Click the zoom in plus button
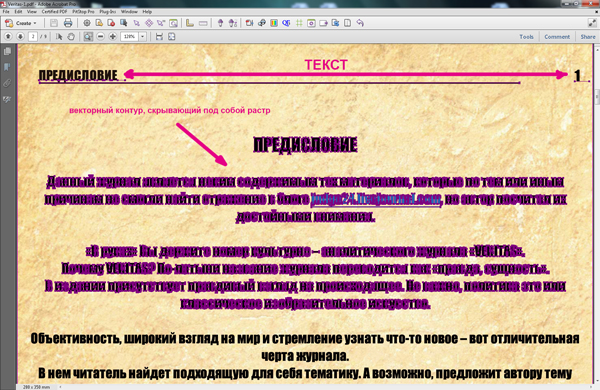This screenshot has width=600, height=390. [112, 37]
